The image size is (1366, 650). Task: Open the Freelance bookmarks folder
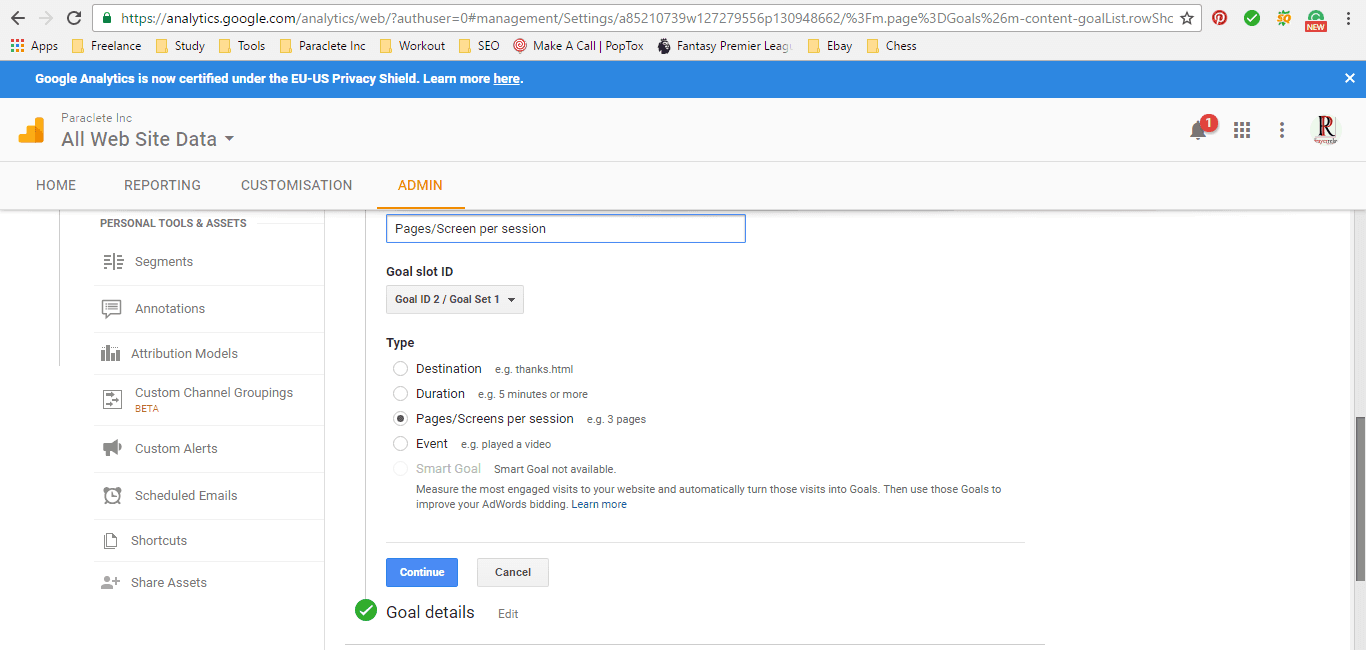pos(106,46)
